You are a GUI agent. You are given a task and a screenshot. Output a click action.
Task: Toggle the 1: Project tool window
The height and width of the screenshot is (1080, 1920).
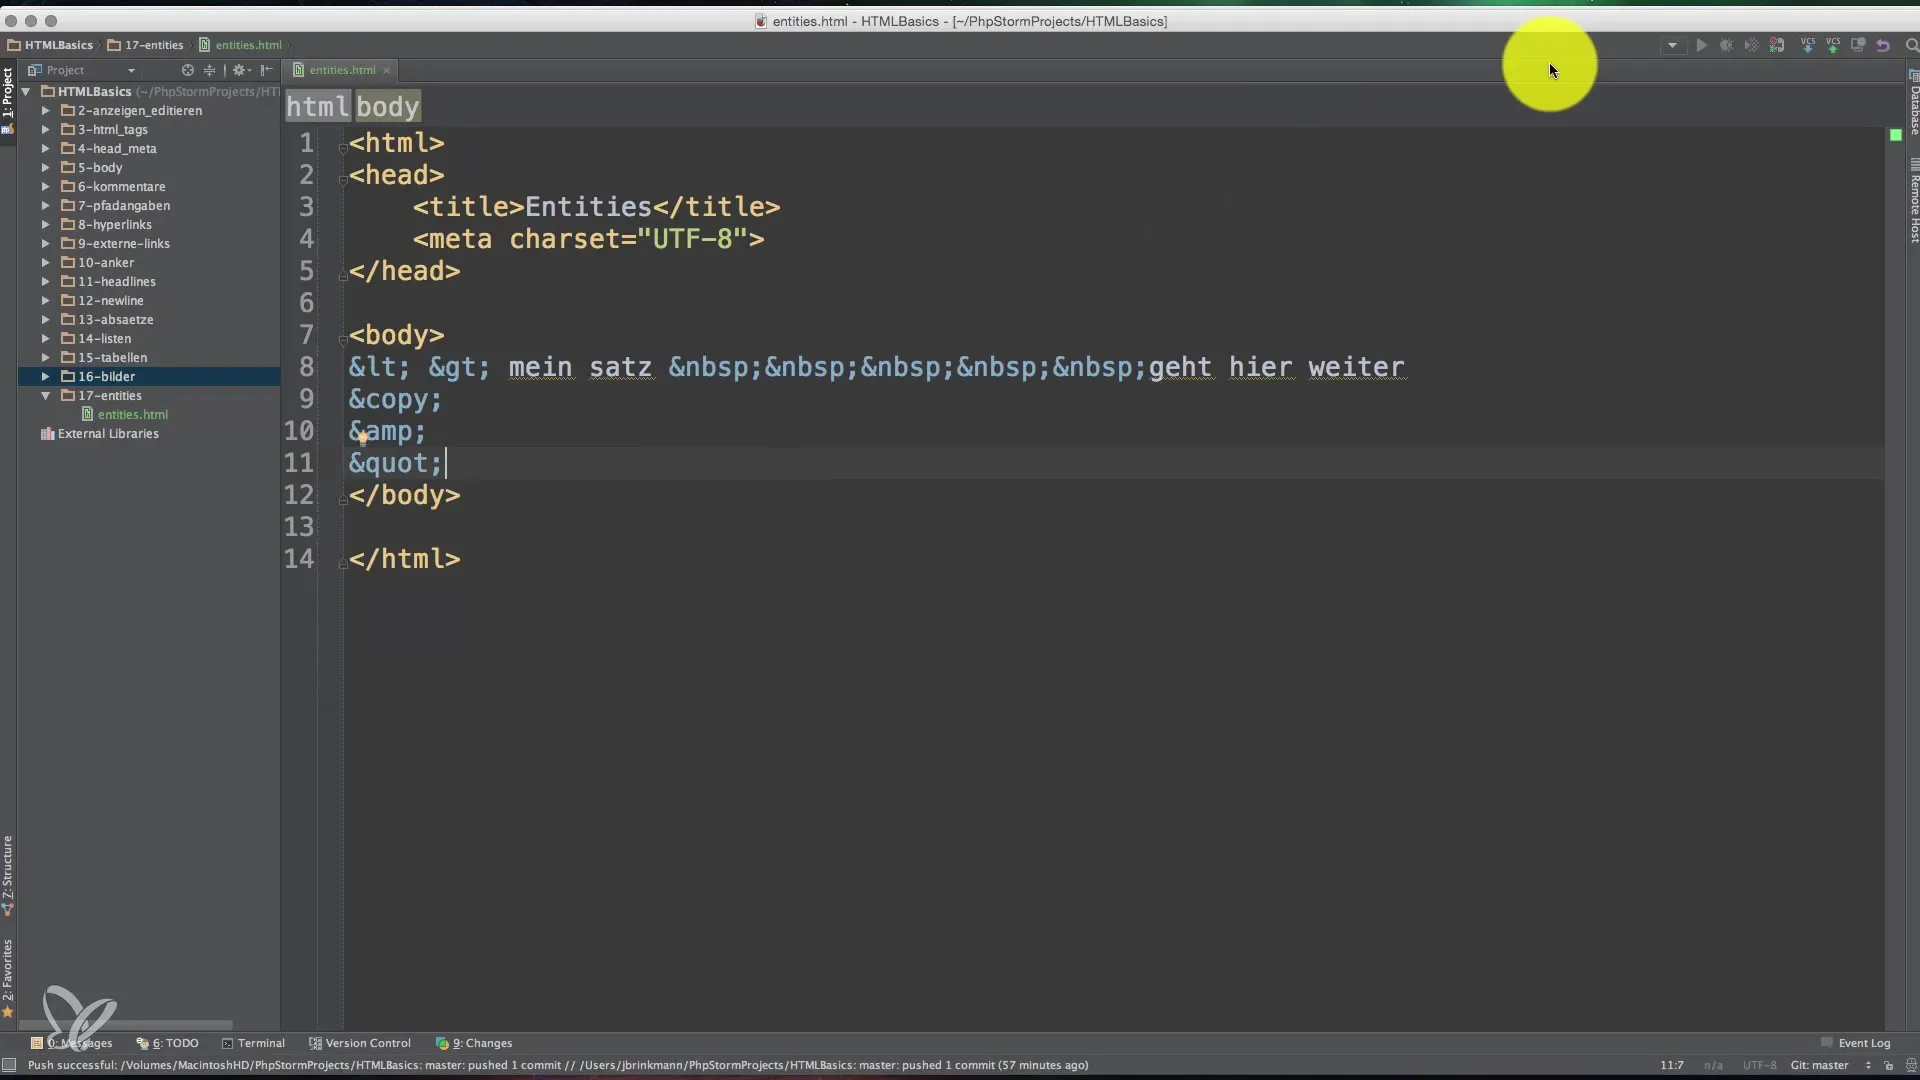point(8,100)
